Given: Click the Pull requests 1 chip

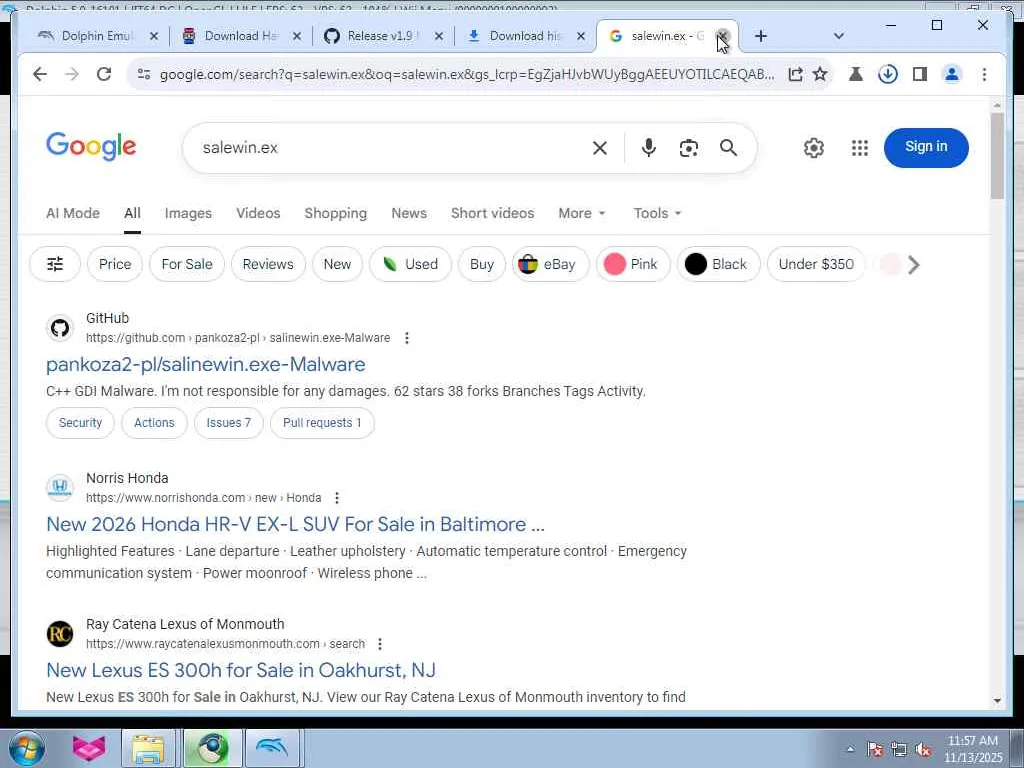Looking at the screenshot, I should pyautogui.click(x=322, y=423).
